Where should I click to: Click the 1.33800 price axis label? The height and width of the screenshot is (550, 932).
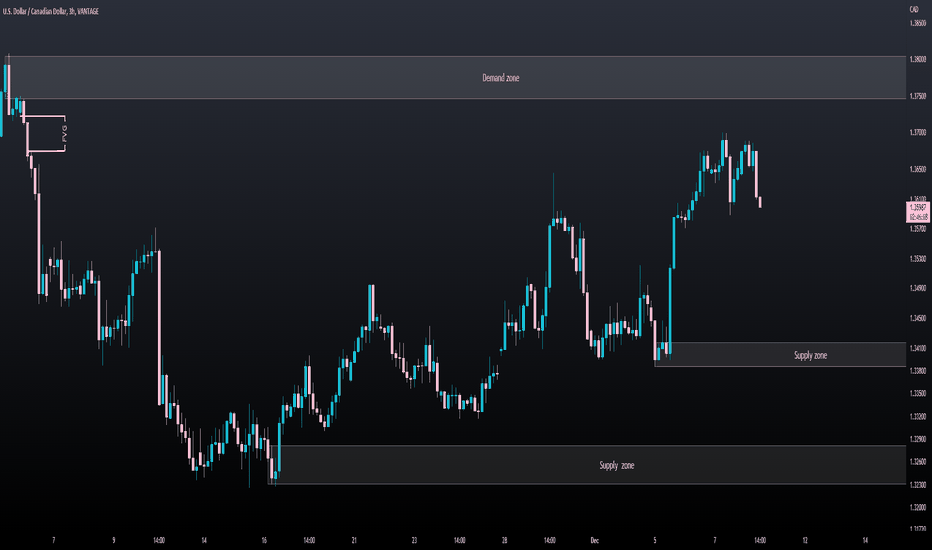point(918,371)
